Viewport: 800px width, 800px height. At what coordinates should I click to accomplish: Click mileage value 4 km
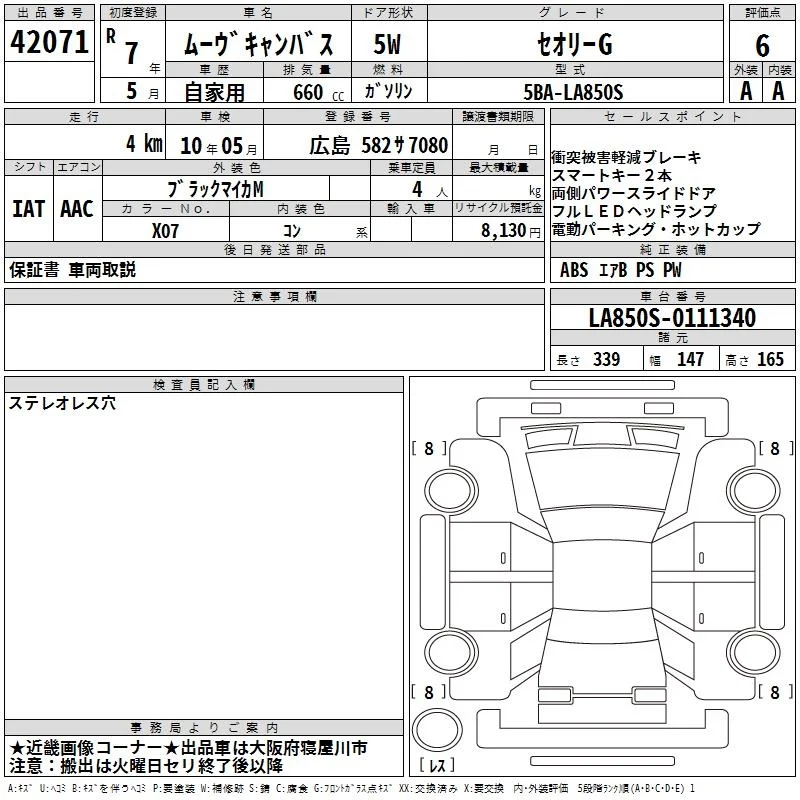(144, 143)
